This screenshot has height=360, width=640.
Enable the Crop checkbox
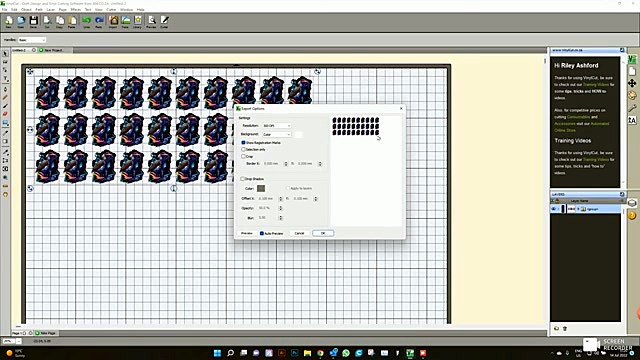244,156
